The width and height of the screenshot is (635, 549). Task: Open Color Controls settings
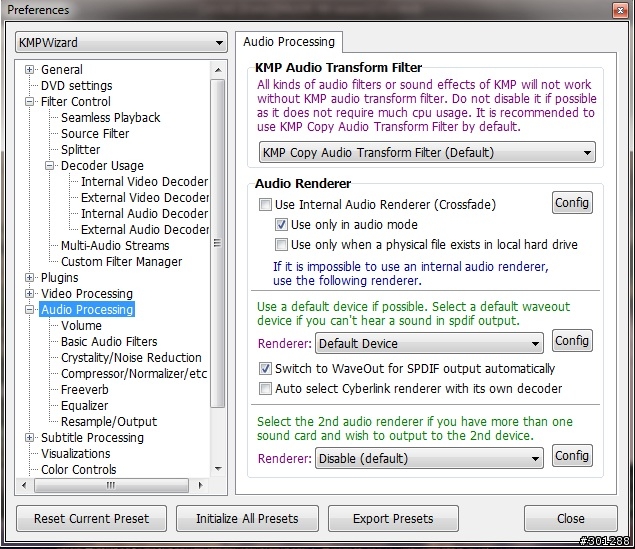click(79, 470)
